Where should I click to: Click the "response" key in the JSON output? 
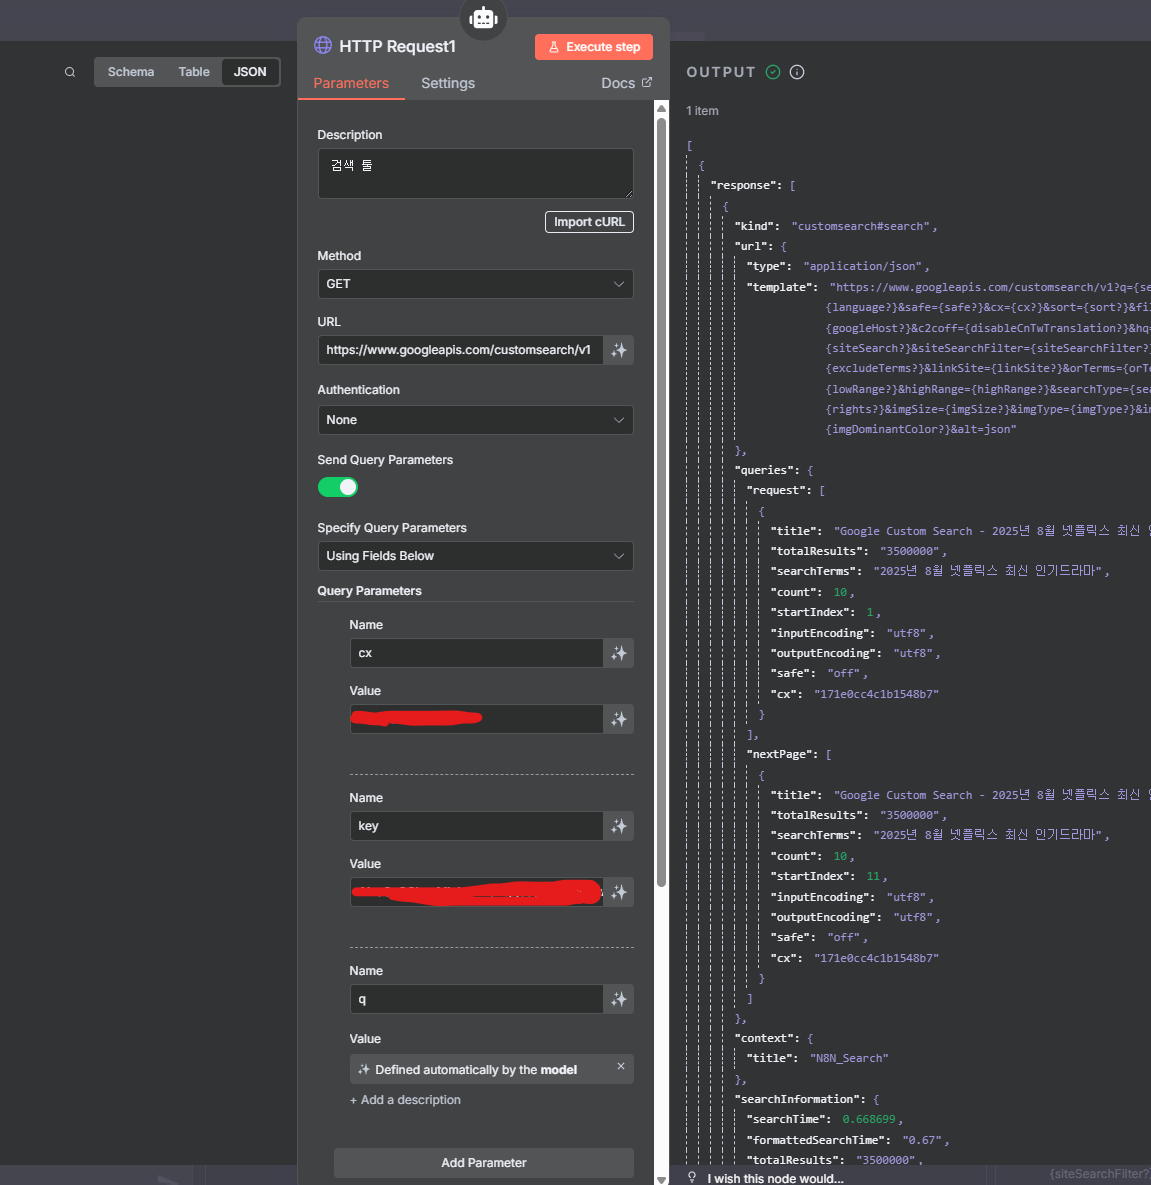(x=746, y=185)
